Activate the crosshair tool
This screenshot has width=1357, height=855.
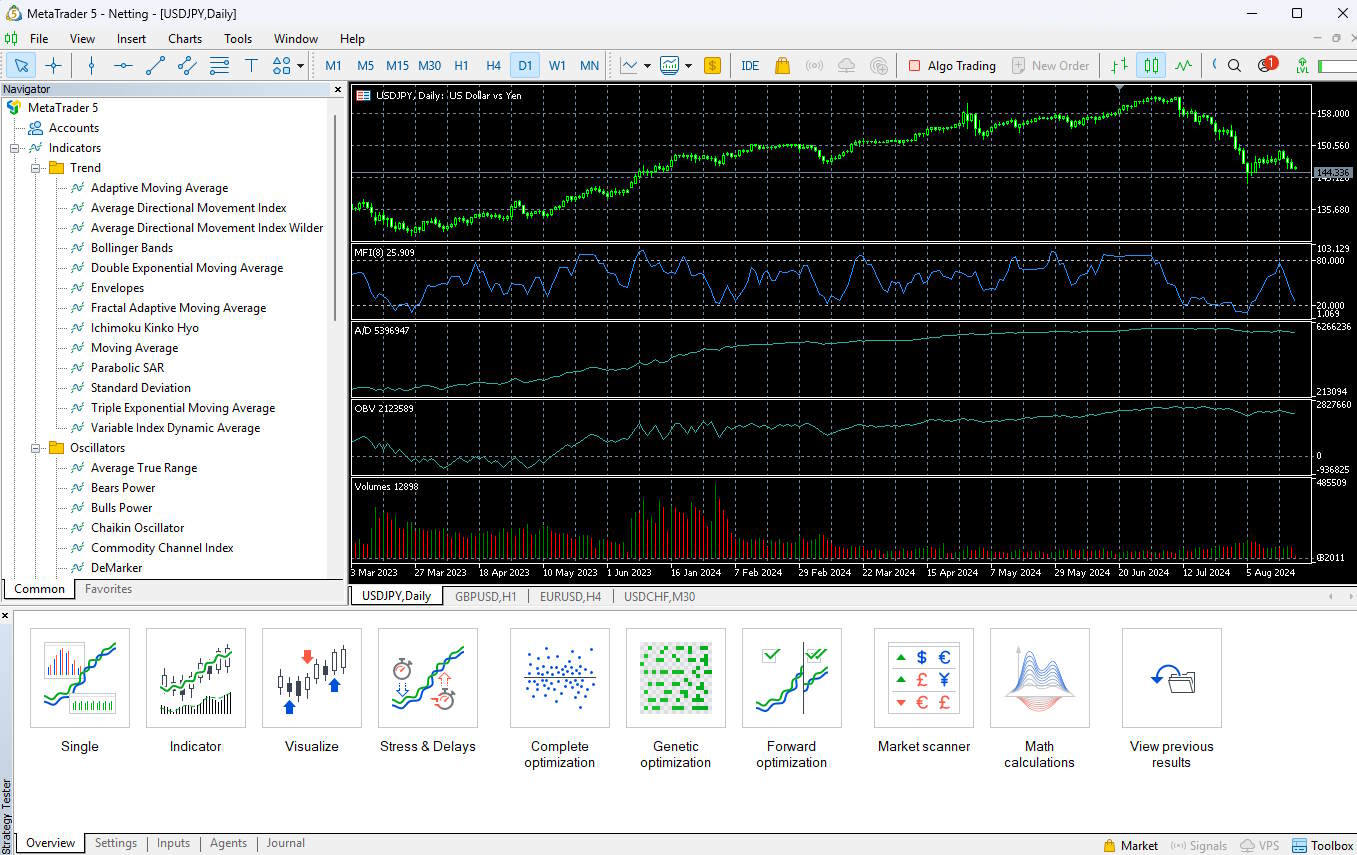[53, 66]
